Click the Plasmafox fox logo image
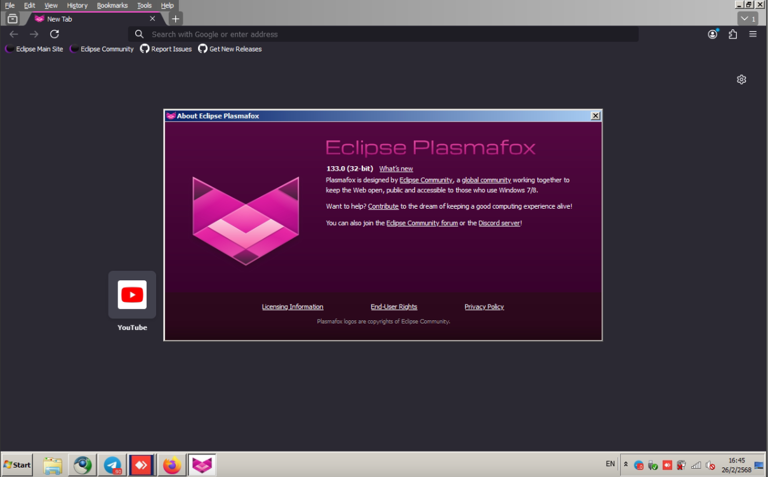Screen dimensions: 768x477 click(x=245, y=221)
